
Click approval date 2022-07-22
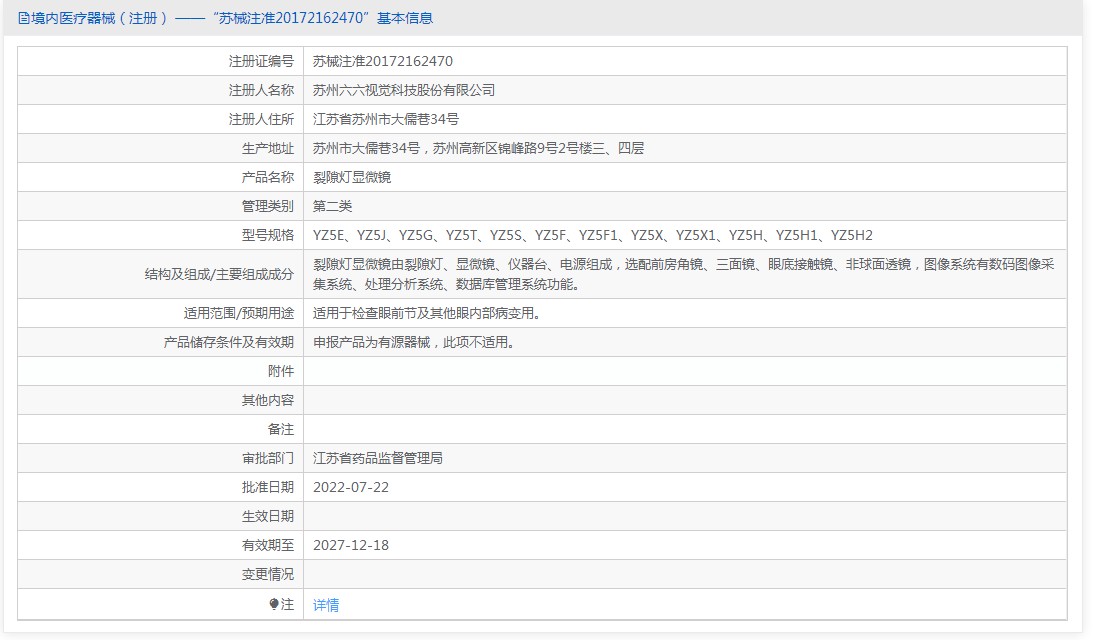(351, 487)
